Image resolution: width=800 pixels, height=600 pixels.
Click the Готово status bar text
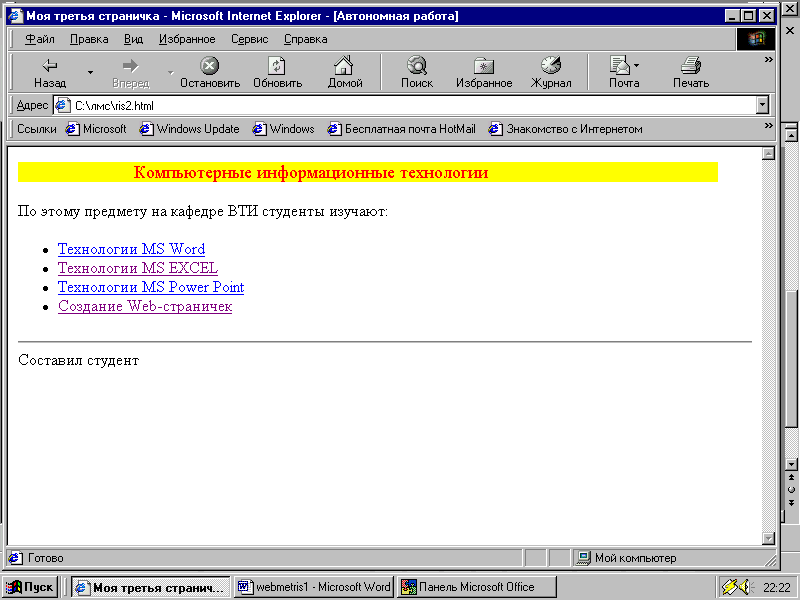[45, 558]
